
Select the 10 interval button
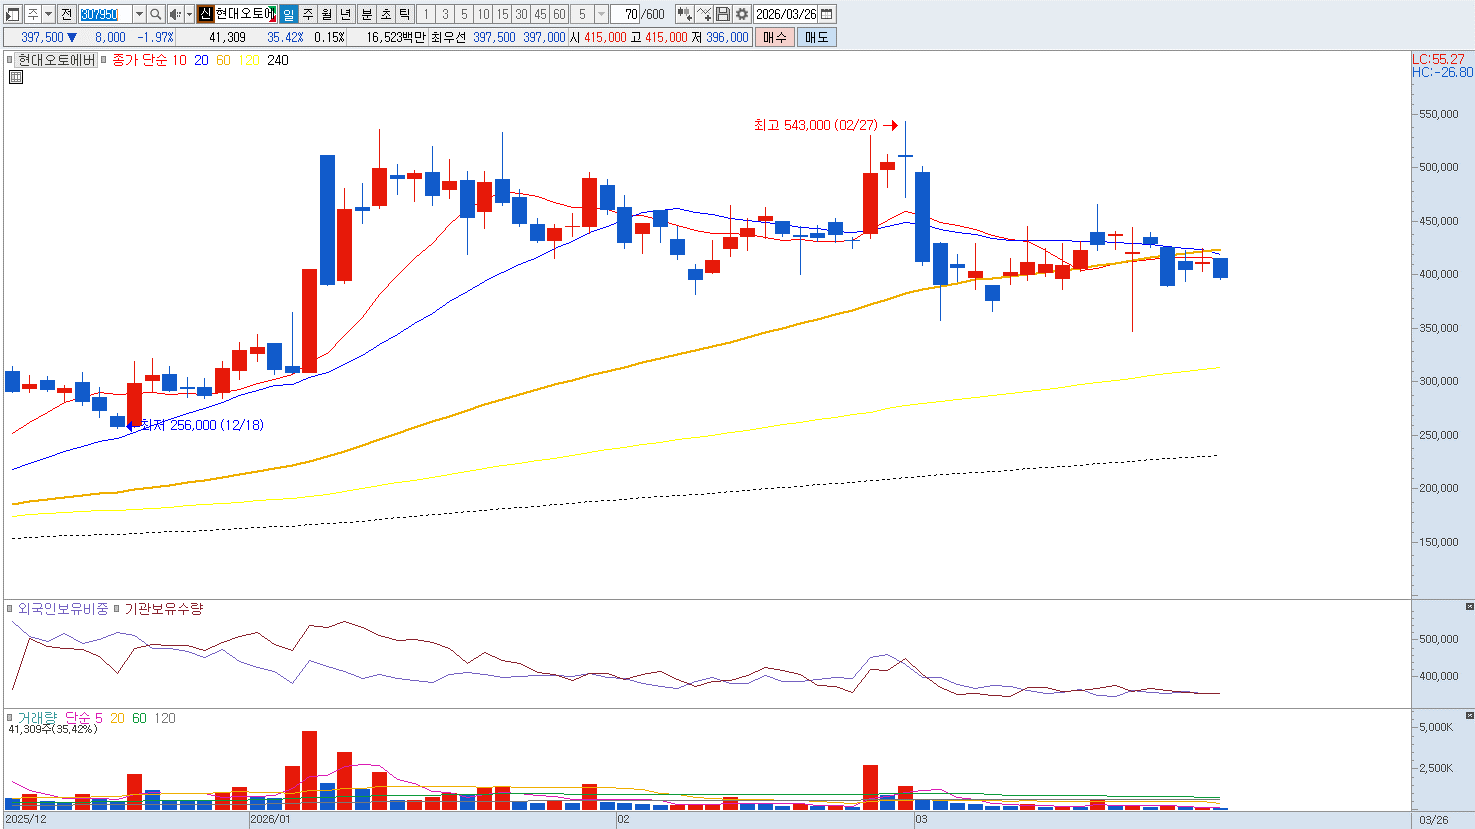click(484, 14)
